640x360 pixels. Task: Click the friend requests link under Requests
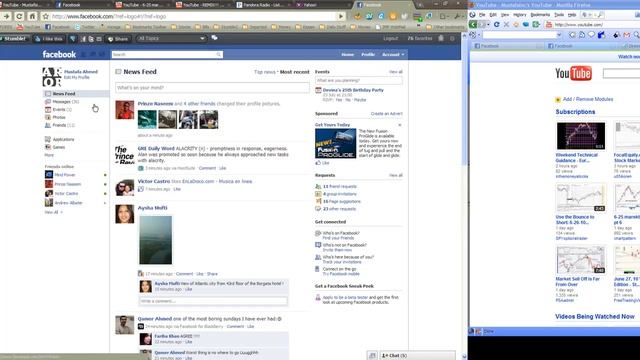[340, 187]
